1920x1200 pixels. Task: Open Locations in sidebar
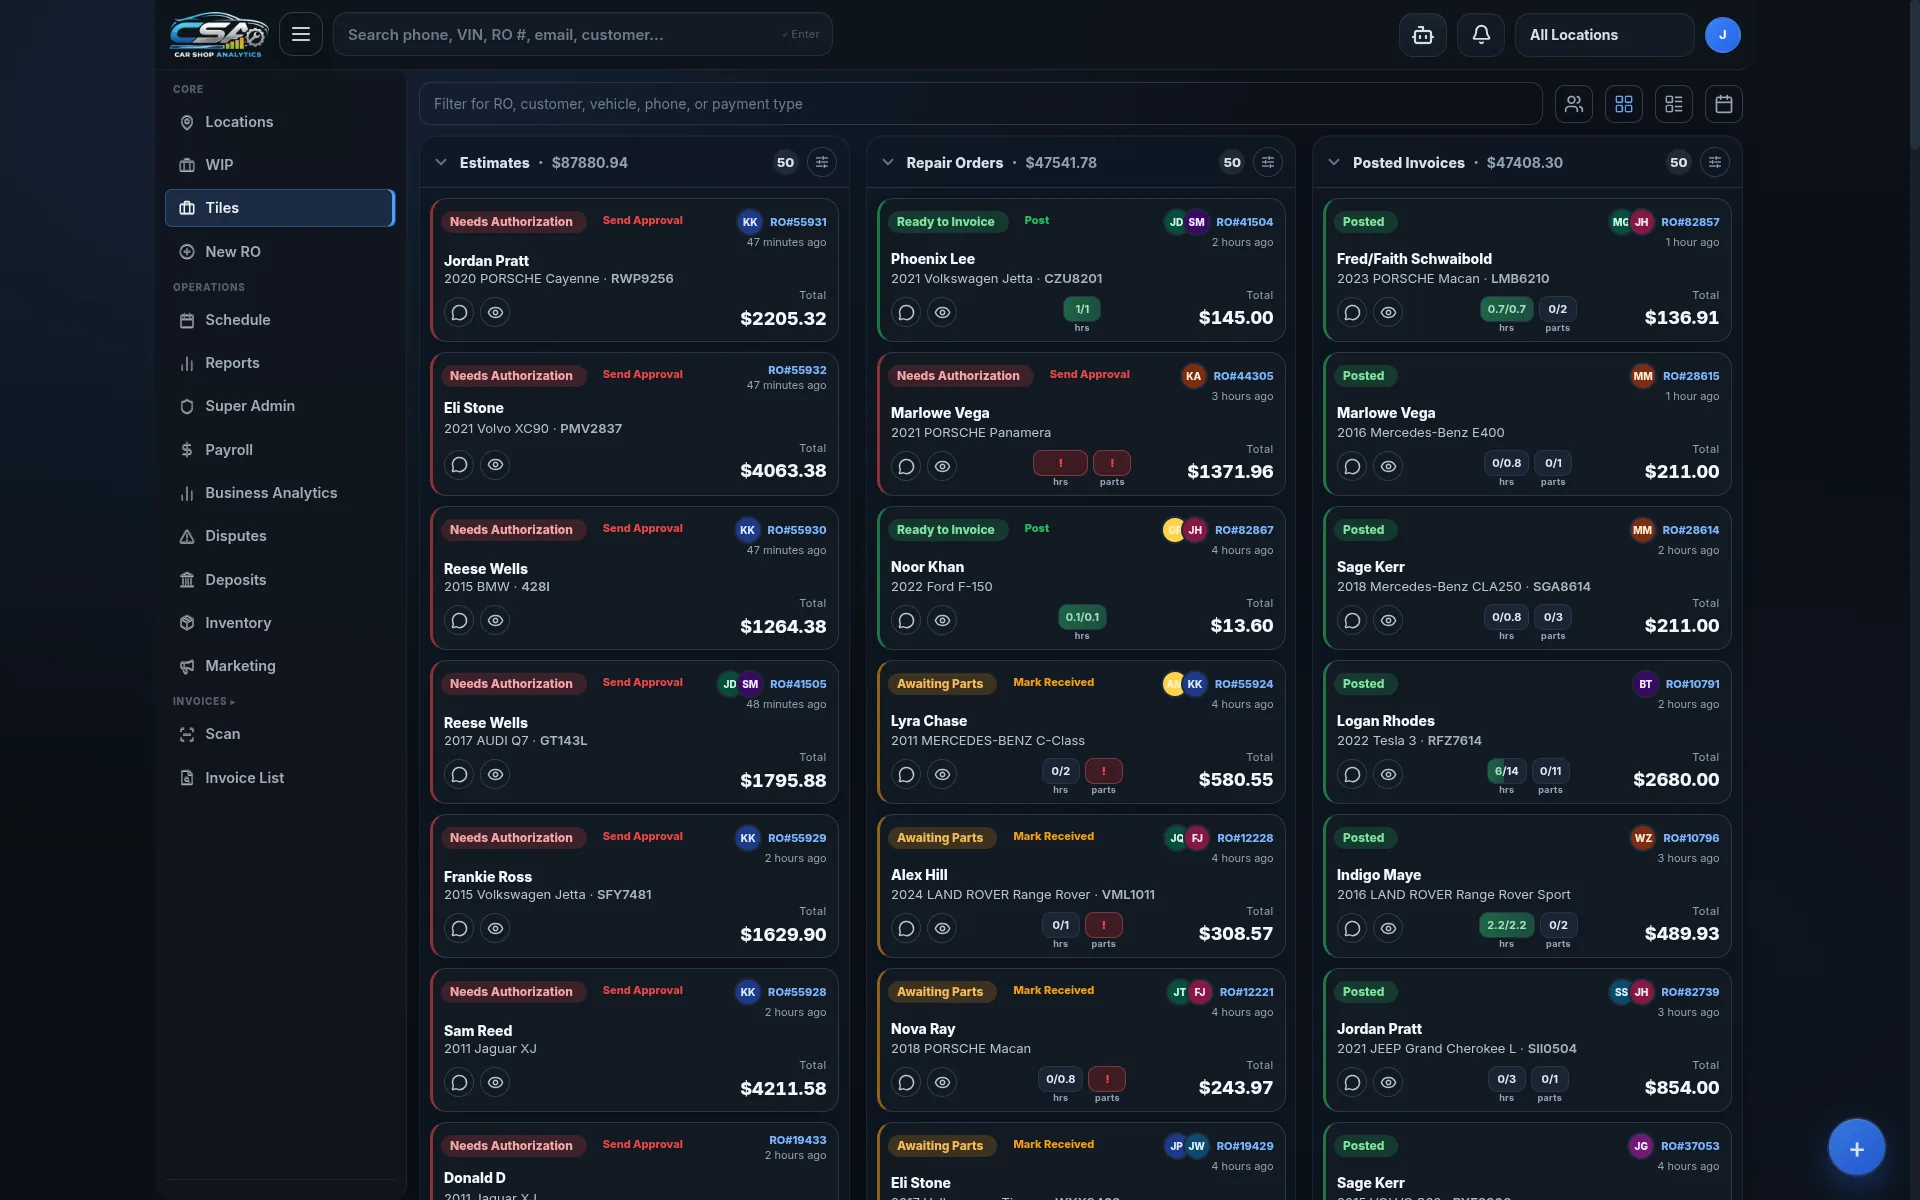280,122
